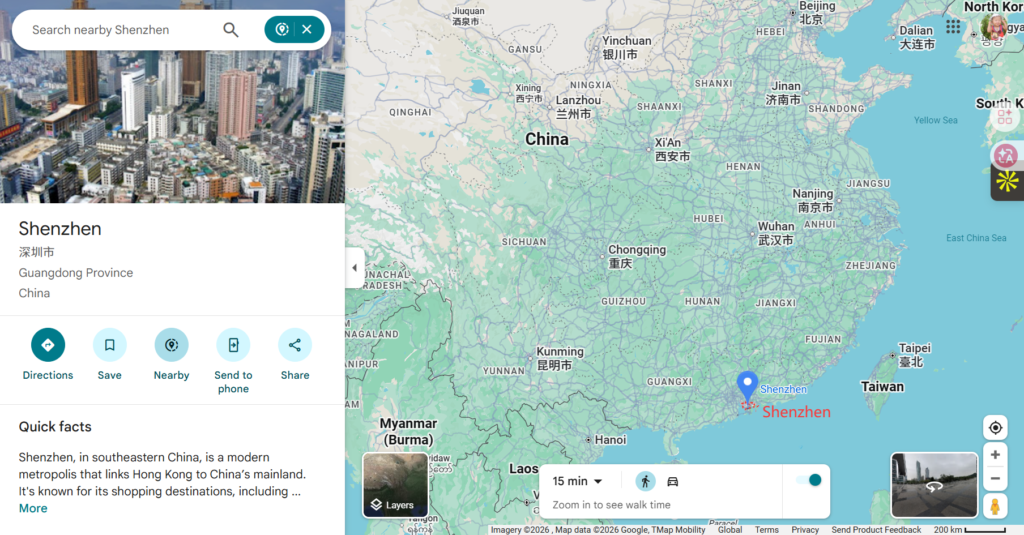The image size is (1024, 535).
Task: Open the Google apps grid
Action: [953, 27]
